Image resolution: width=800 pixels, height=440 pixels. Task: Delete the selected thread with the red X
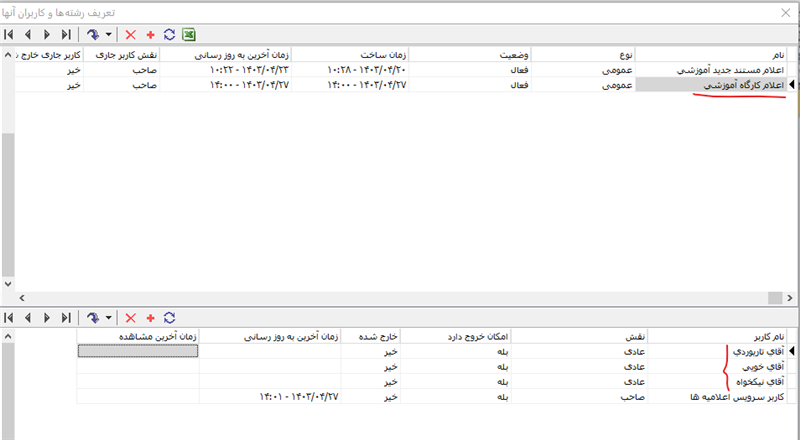[x=130, y=34]
